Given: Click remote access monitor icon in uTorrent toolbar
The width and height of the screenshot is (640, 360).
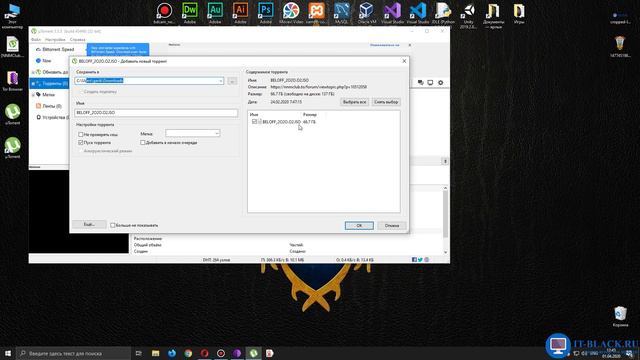Looking at the screenshot, I should [x=430, y=82].
